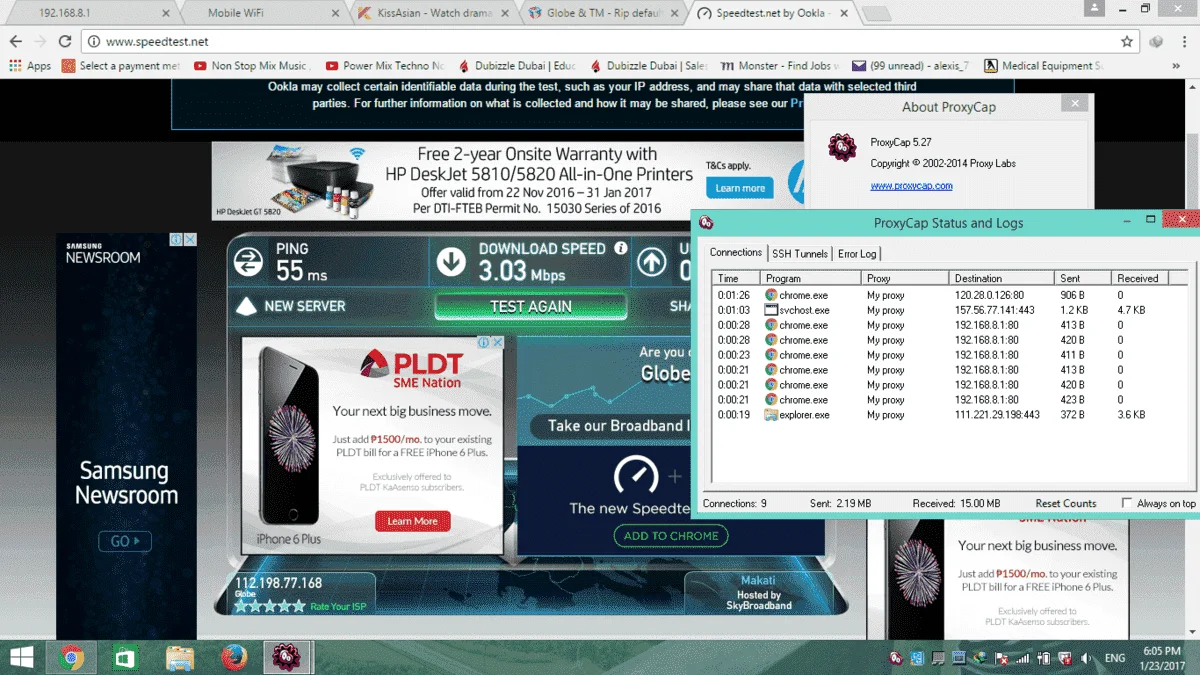Open Monster - Find Jobs bookmark

780,66
